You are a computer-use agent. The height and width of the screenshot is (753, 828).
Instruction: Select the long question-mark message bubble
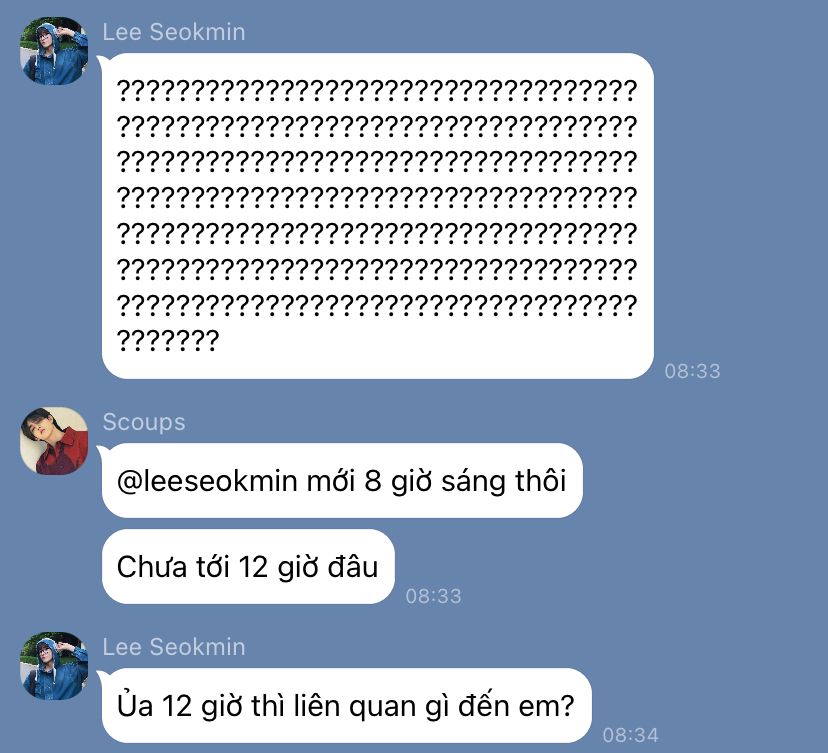click(x=378, y=215)
